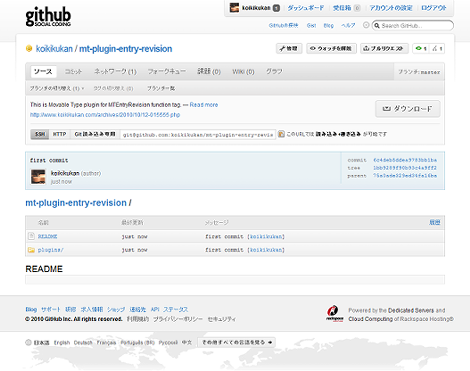Screen dimensions: 470x371
Task: Open アカウントの設定 link
Action: 391,8
